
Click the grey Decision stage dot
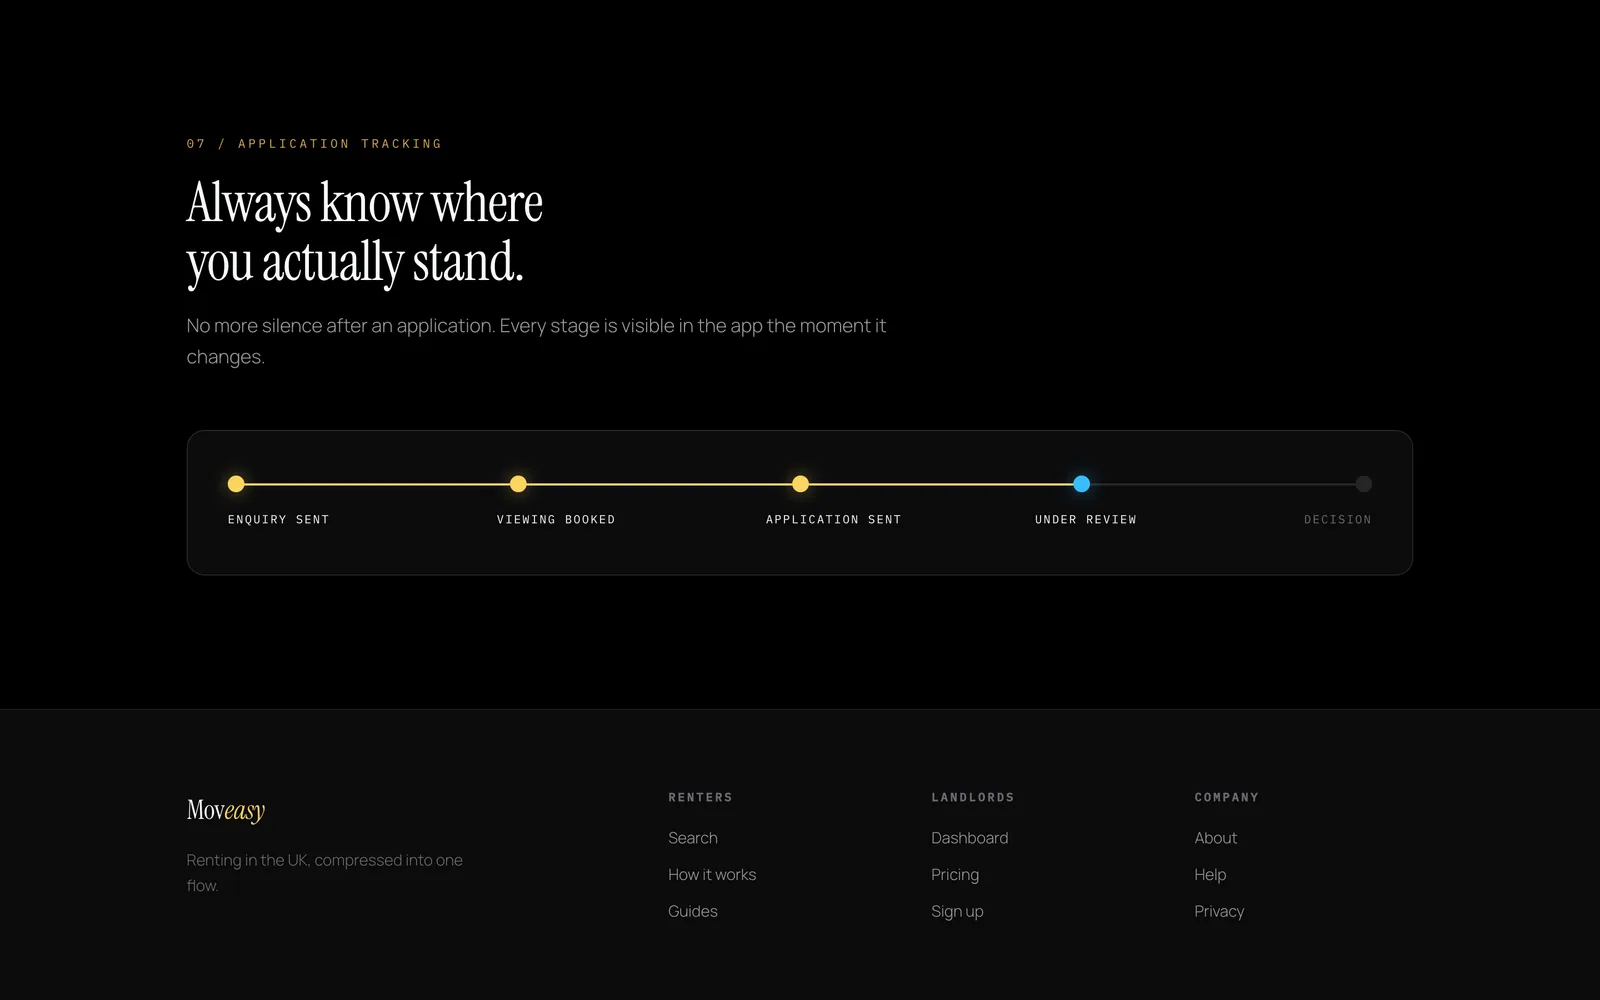tap(1364, 484)
